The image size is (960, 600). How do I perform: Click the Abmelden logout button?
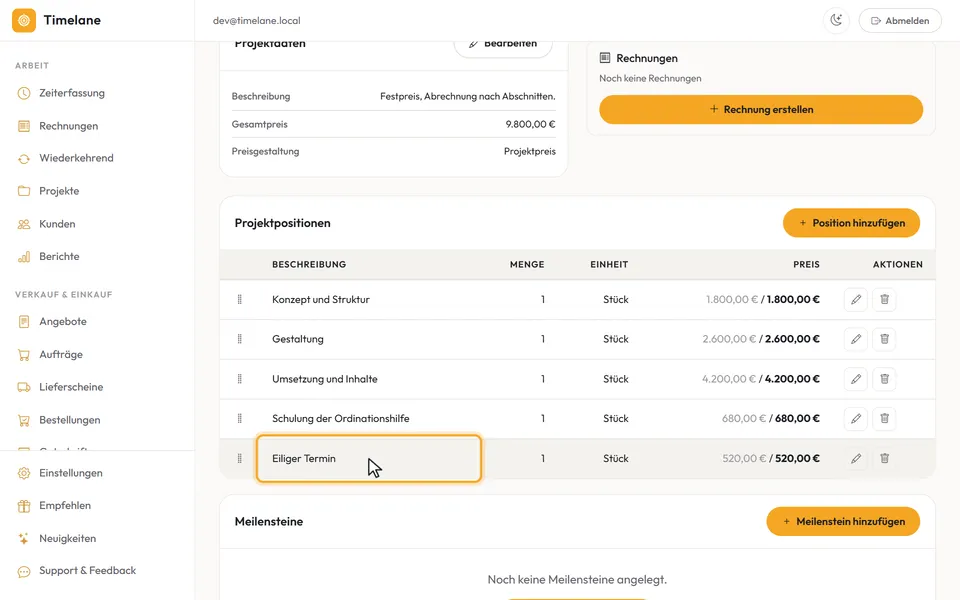pos(900,20)
